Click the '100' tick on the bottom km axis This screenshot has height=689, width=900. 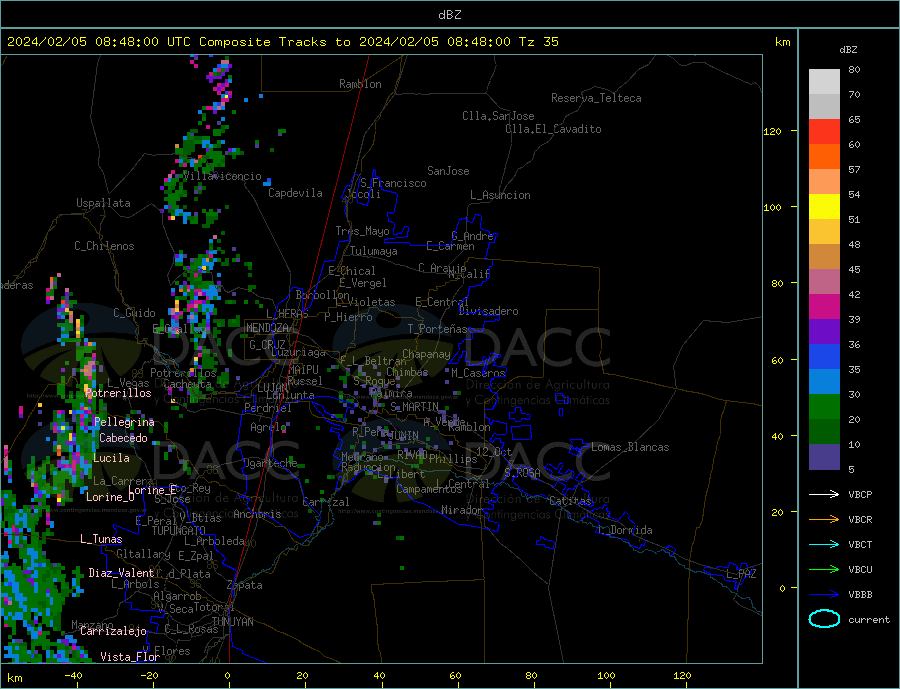tap(606, 676)
